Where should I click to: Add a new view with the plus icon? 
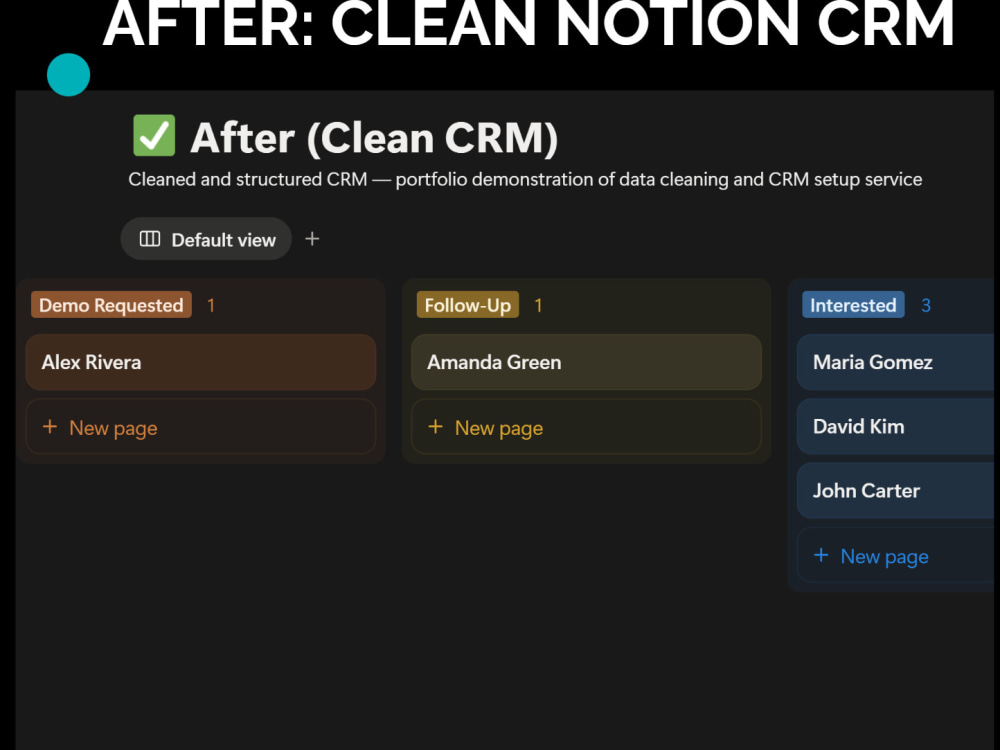tap(312, 239)
